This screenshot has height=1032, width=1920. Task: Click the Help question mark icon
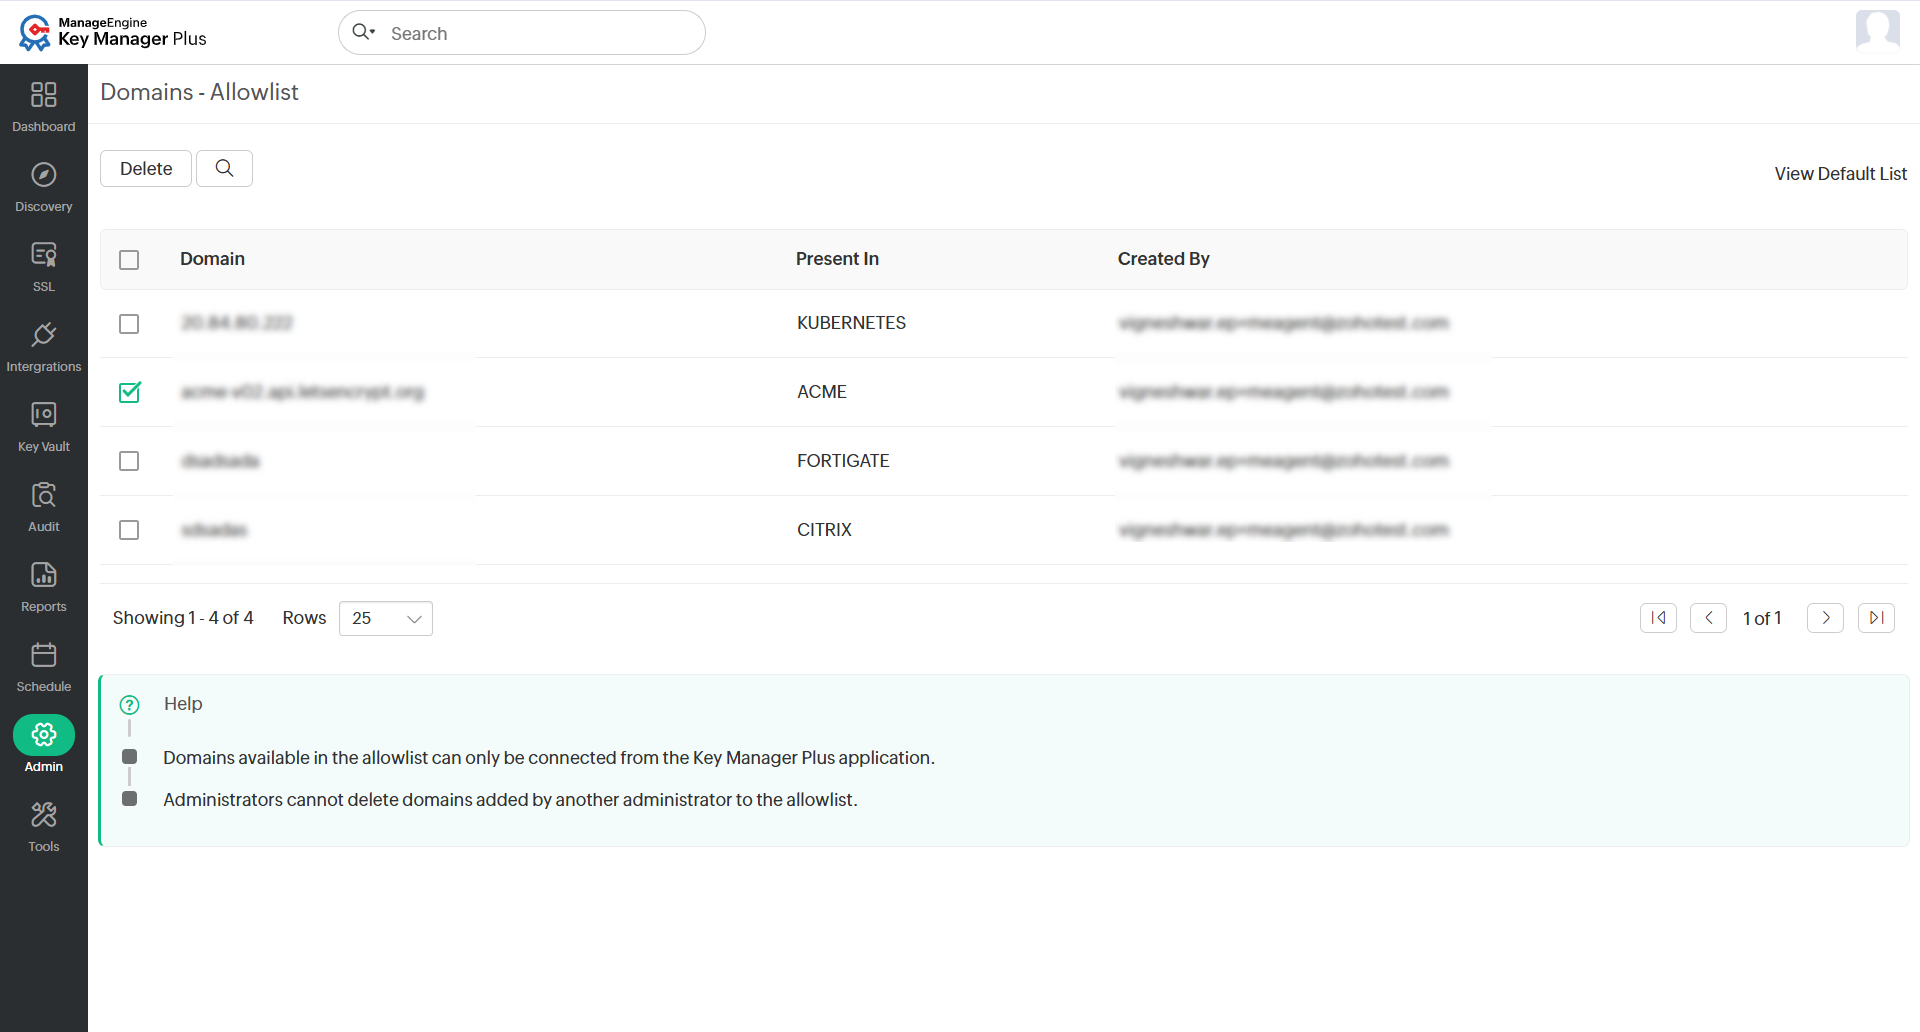coord(130,704)
